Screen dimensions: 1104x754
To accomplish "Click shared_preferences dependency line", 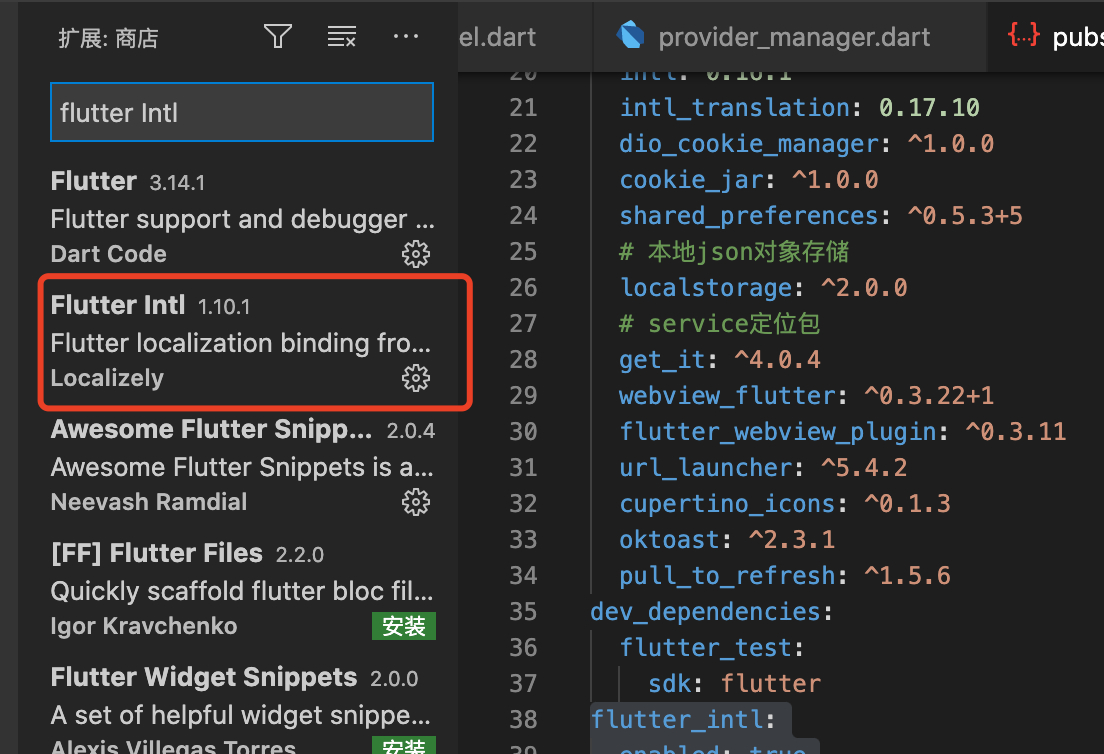I will [821, 215].
